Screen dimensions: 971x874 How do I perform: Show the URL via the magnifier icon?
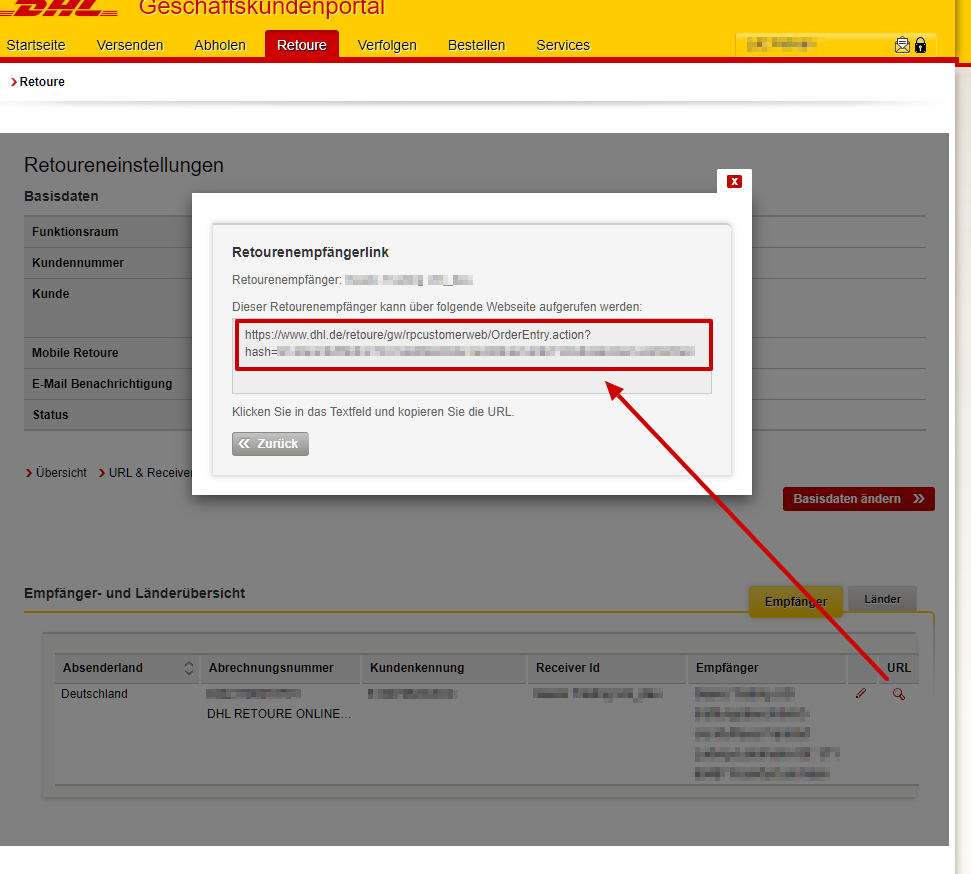point(899,694)
